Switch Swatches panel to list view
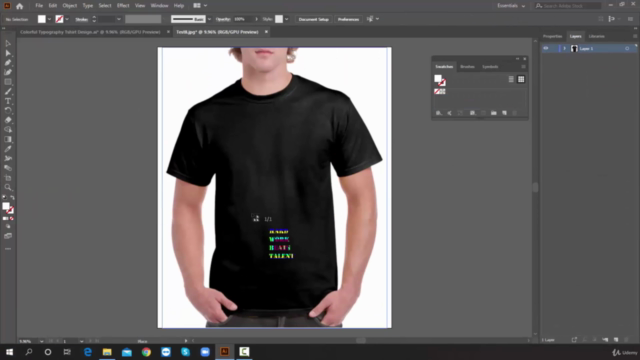The image size is (640, 360). coord(511,79)
